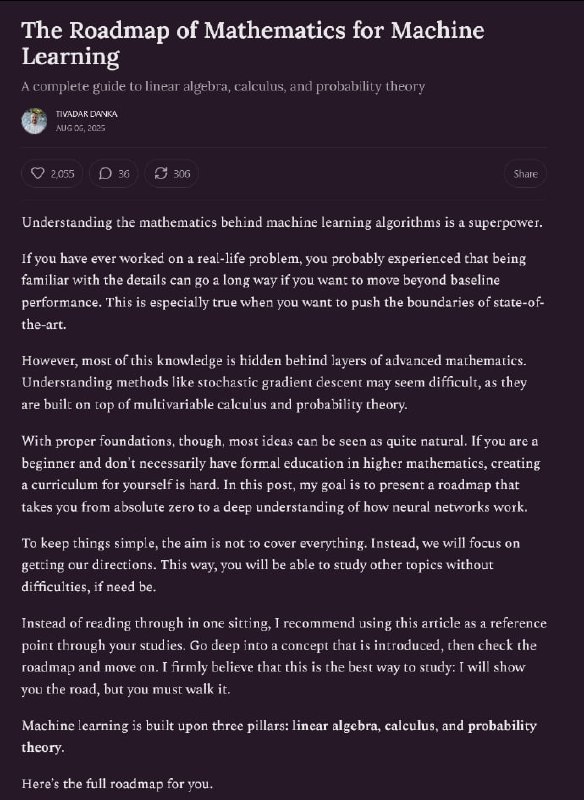Screen dimensions: 584x800
Task: Restack the post with the restack icon
Action: 160,173
